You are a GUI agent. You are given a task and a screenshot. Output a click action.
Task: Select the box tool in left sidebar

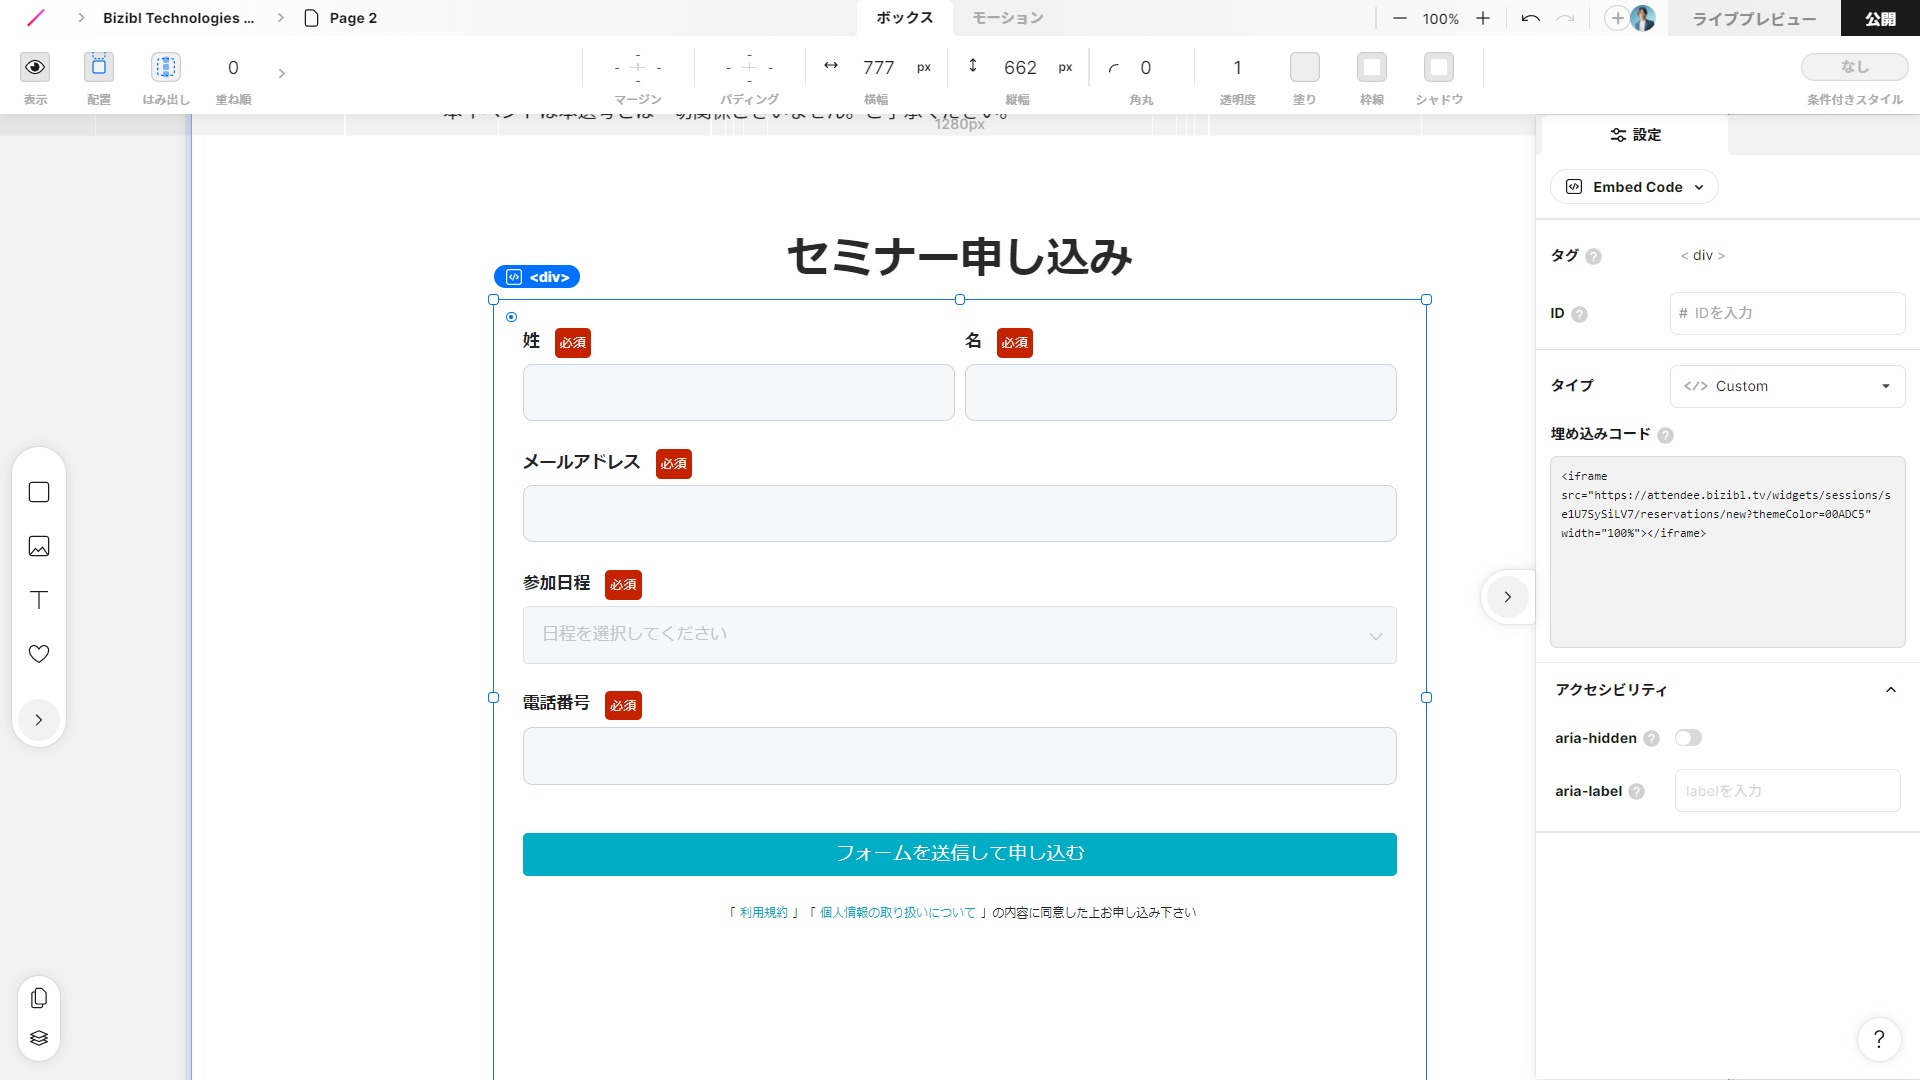39,492
